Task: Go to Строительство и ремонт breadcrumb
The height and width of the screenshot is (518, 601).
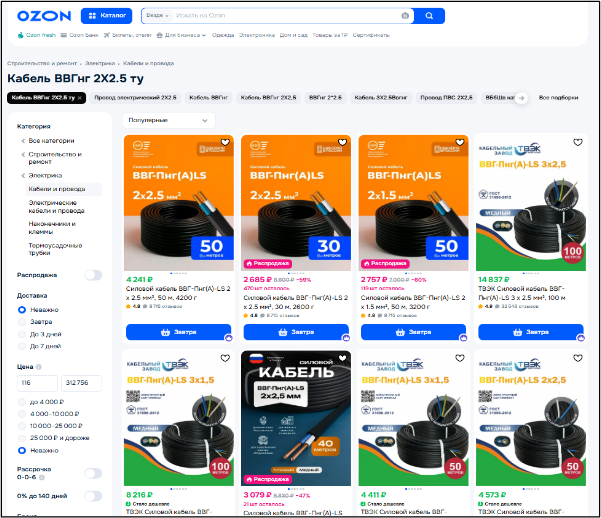Action: click(42, 63)
